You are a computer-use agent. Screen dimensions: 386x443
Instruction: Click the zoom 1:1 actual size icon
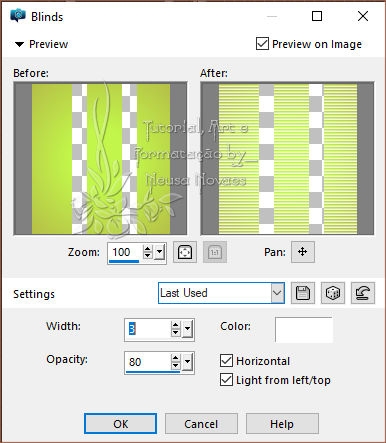215,252
